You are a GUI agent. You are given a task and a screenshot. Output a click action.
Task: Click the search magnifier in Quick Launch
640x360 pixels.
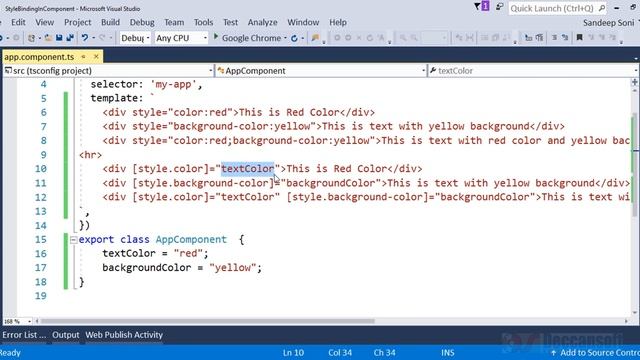tap(602, 8)
